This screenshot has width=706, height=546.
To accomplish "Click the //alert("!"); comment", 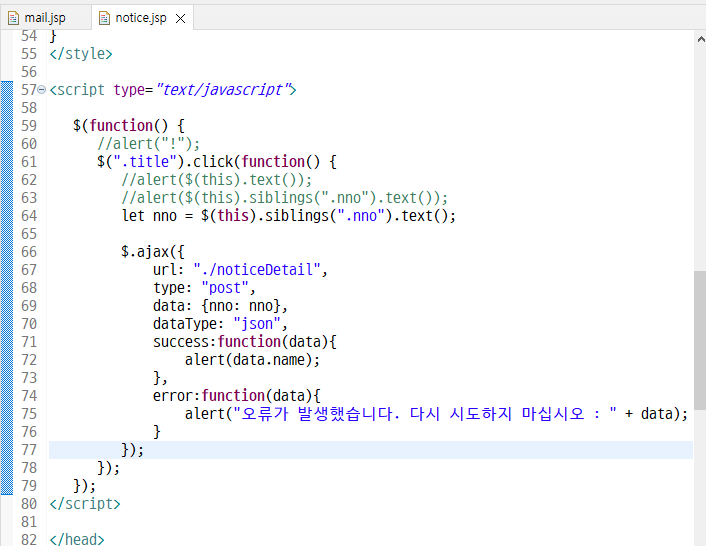I will click(x=149, y=144).
